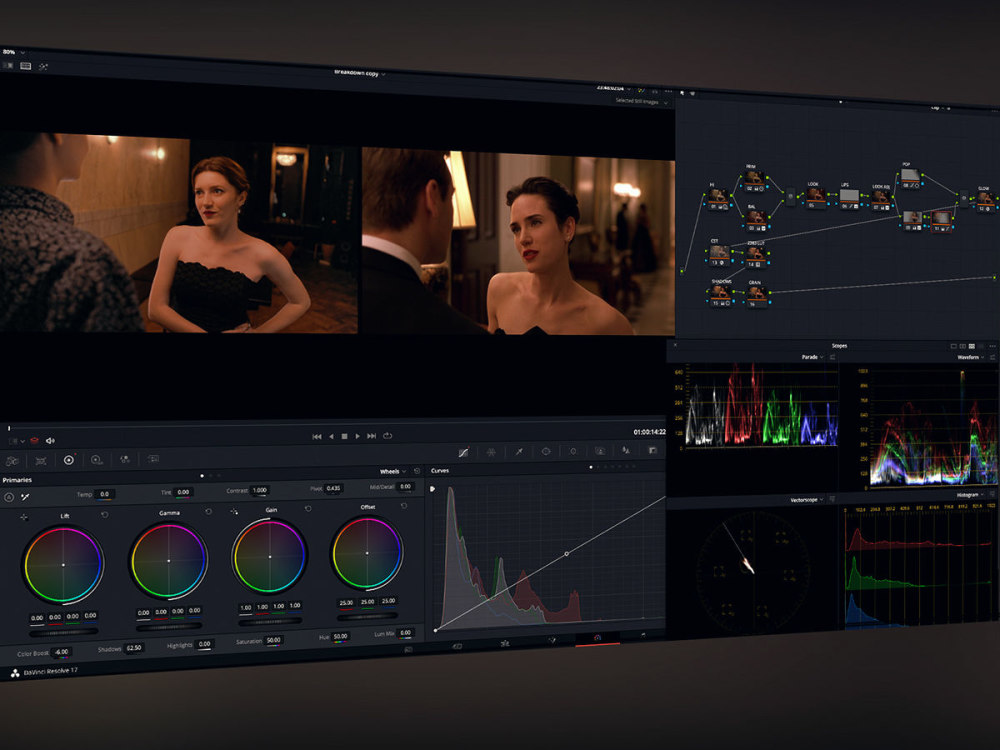
Task: Toggle the loop playback button
Action: coord(387,436)
